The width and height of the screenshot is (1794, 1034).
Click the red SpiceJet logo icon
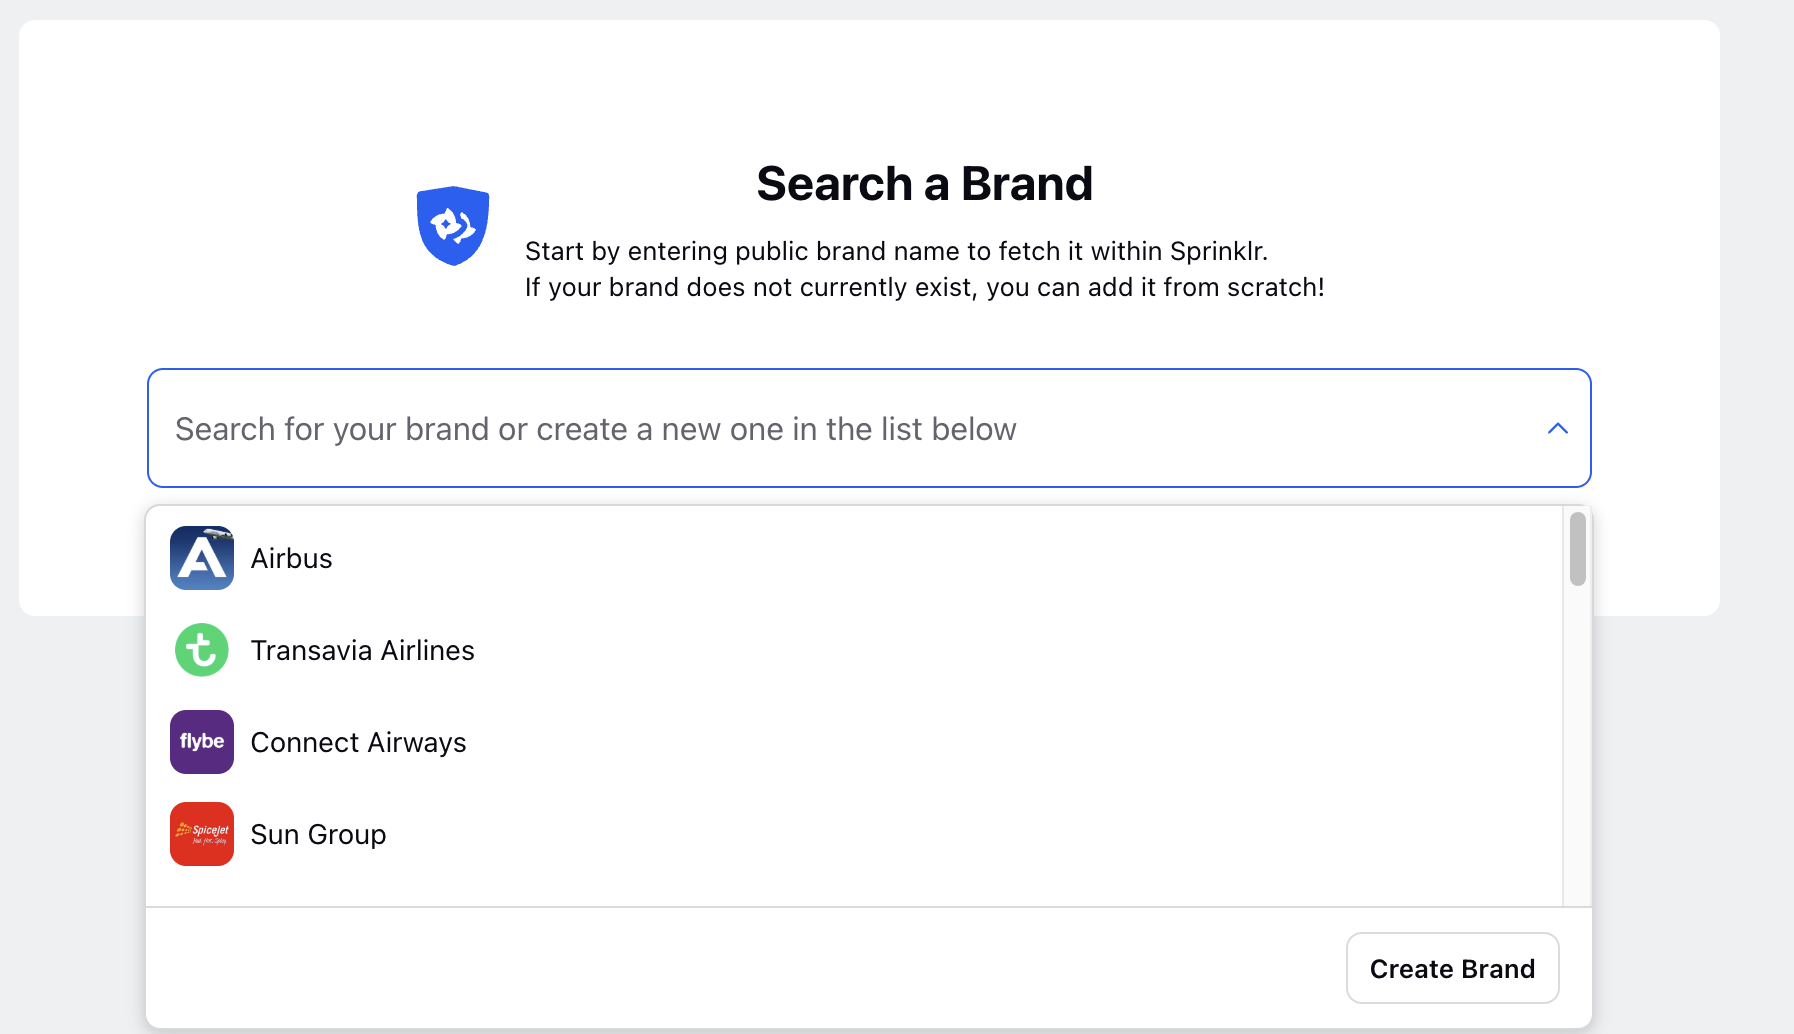(x=202, y=834)
